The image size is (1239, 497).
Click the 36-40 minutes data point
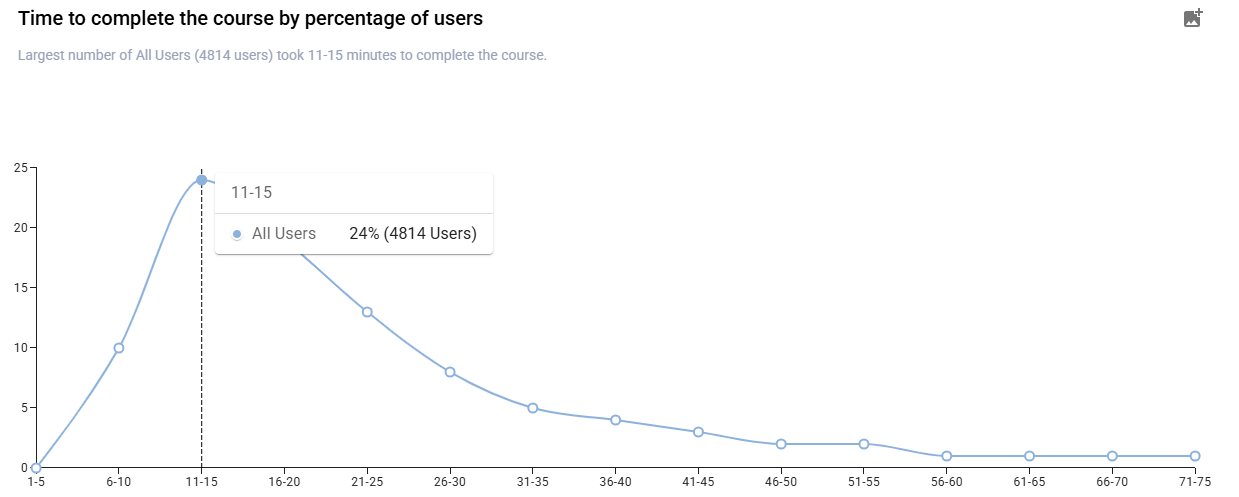click(x=616, y=420)
